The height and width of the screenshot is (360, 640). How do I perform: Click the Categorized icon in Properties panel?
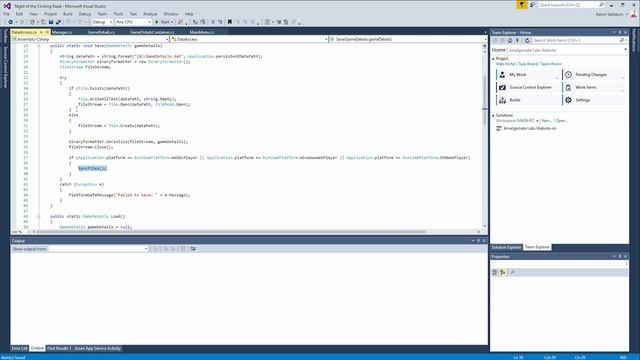(495, 272)
